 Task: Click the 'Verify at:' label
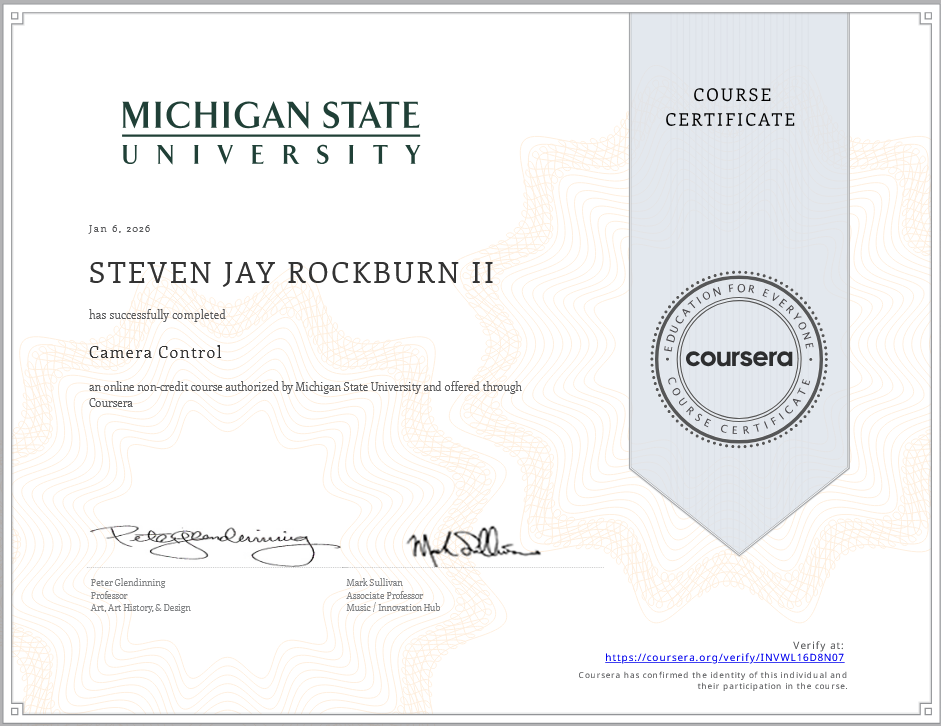pos(818,646)
